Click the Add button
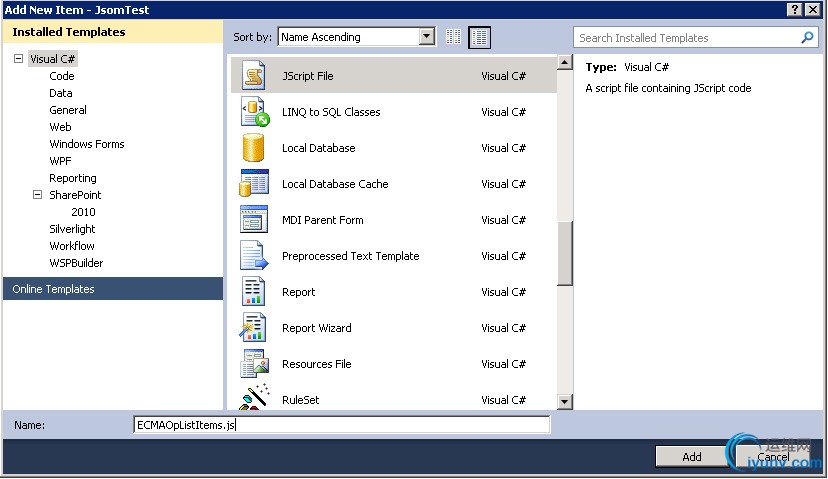828x479 pixels. tap(692, 456)
